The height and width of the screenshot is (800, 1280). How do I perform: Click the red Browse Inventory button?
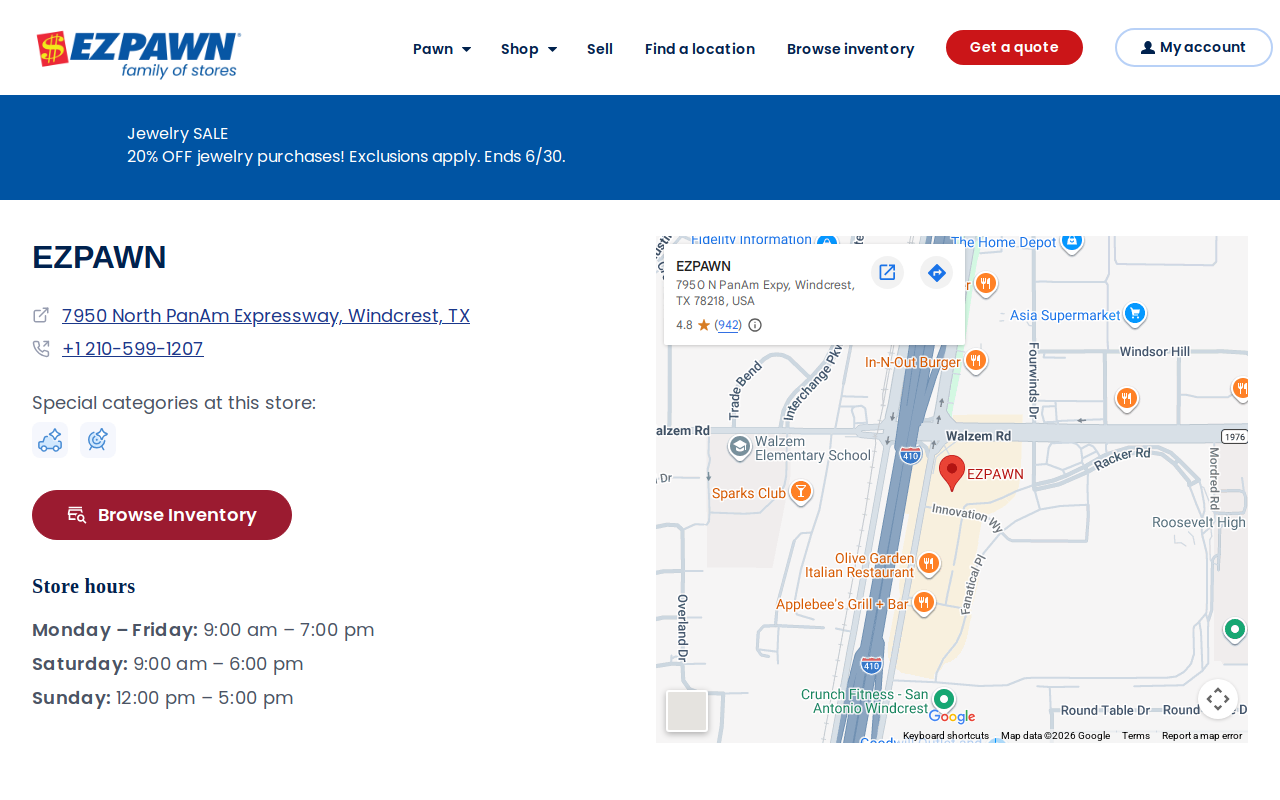click(162, 515)
